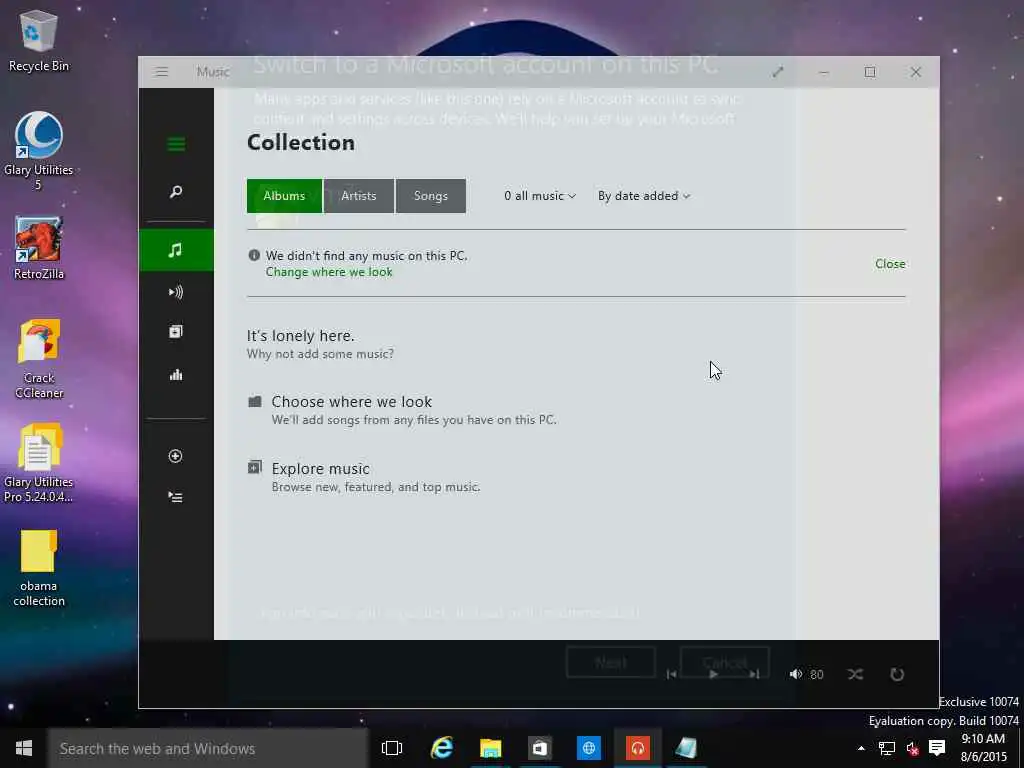Skip to the next track
This screenshot has width=1024, height=768.
(754, 674)
